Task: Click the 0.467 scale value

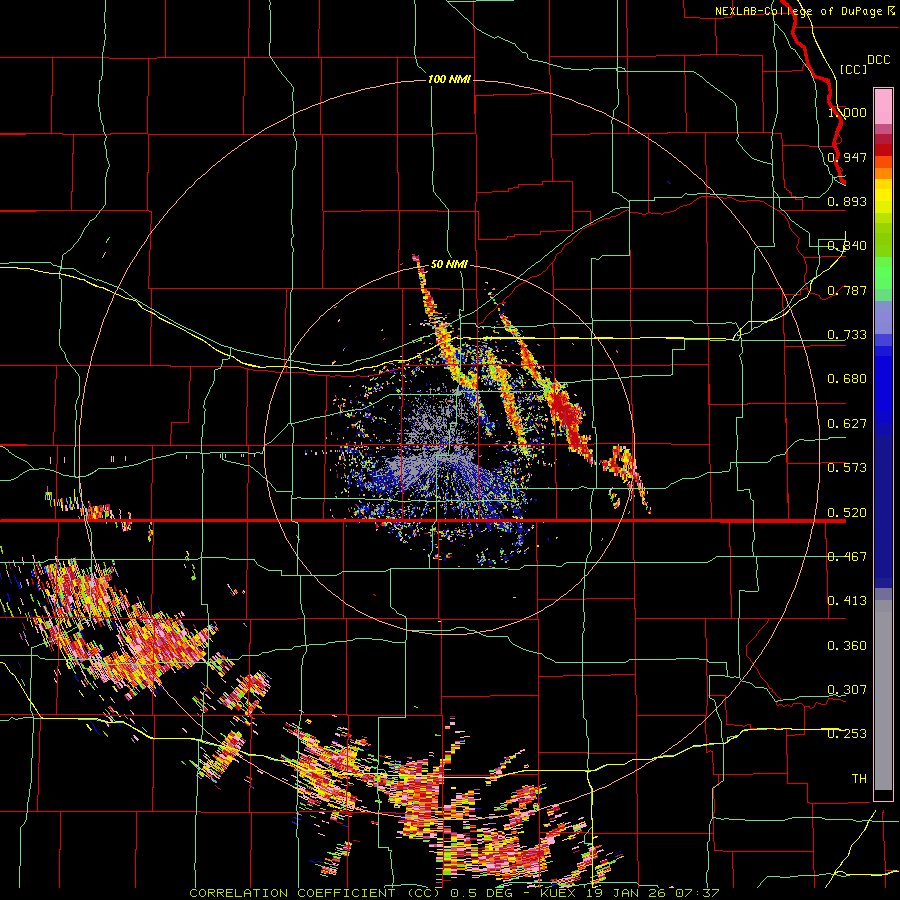Action: click(847, 557)
